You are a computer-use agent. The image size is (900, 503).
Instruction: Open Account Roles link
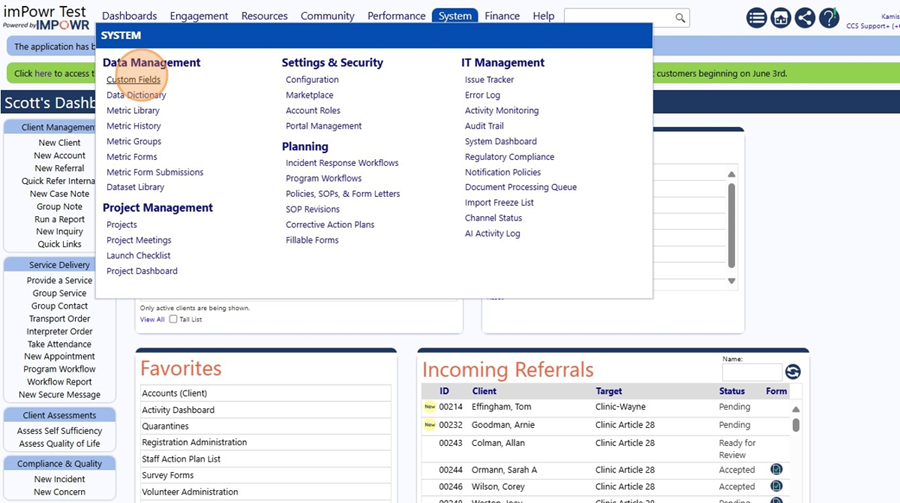tap(313, 111)
